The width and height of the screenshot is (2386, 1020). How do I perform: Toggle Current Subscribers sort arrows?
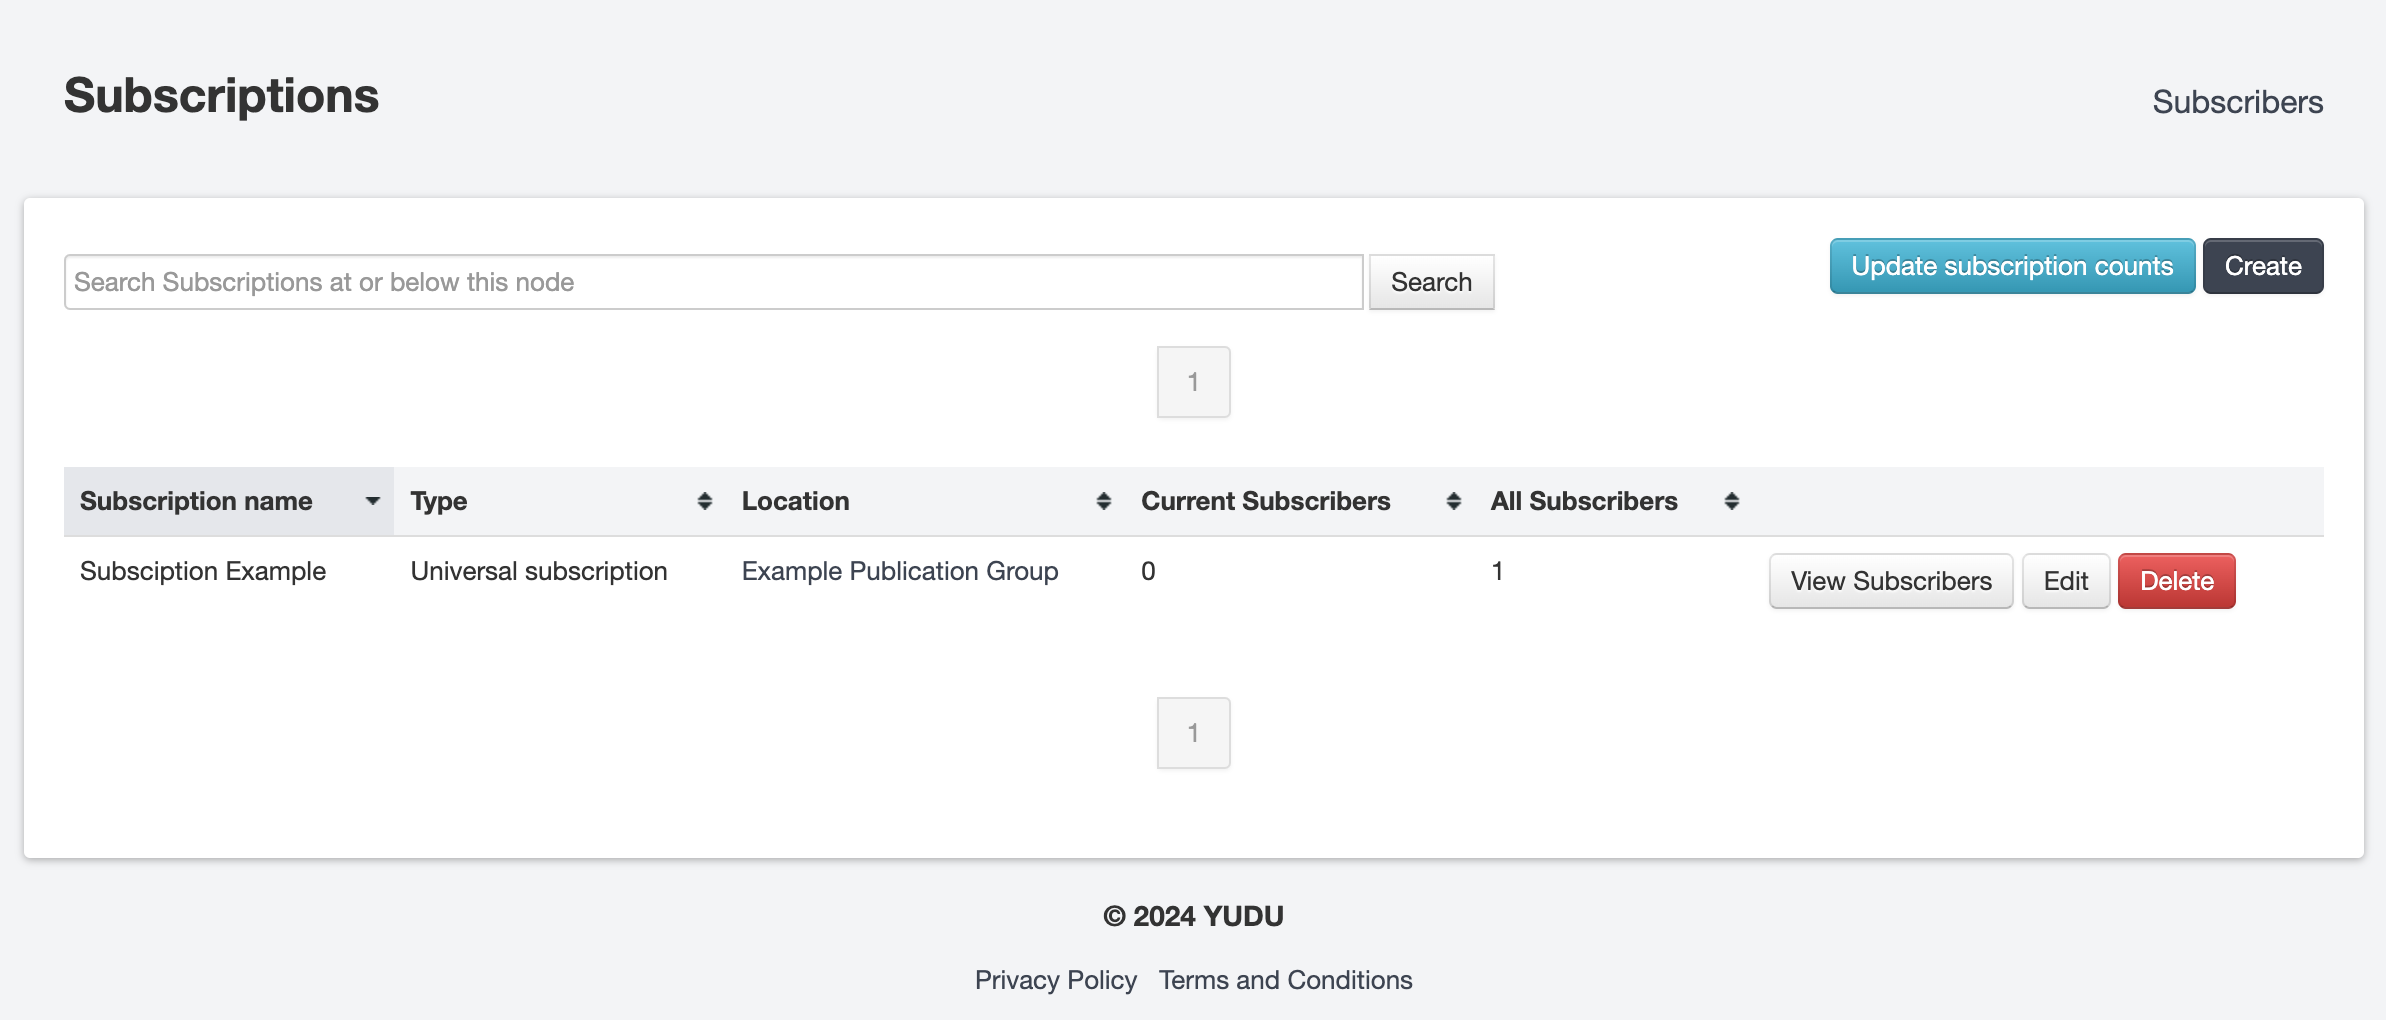(1454, 501)
